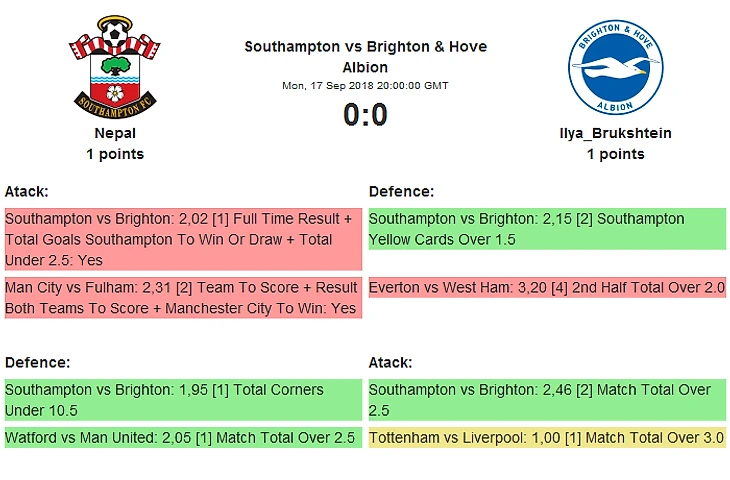Select Total Corners Under 10.5 bet
The height and width of the screenshot is (480, 730).
tap(182, 399)
